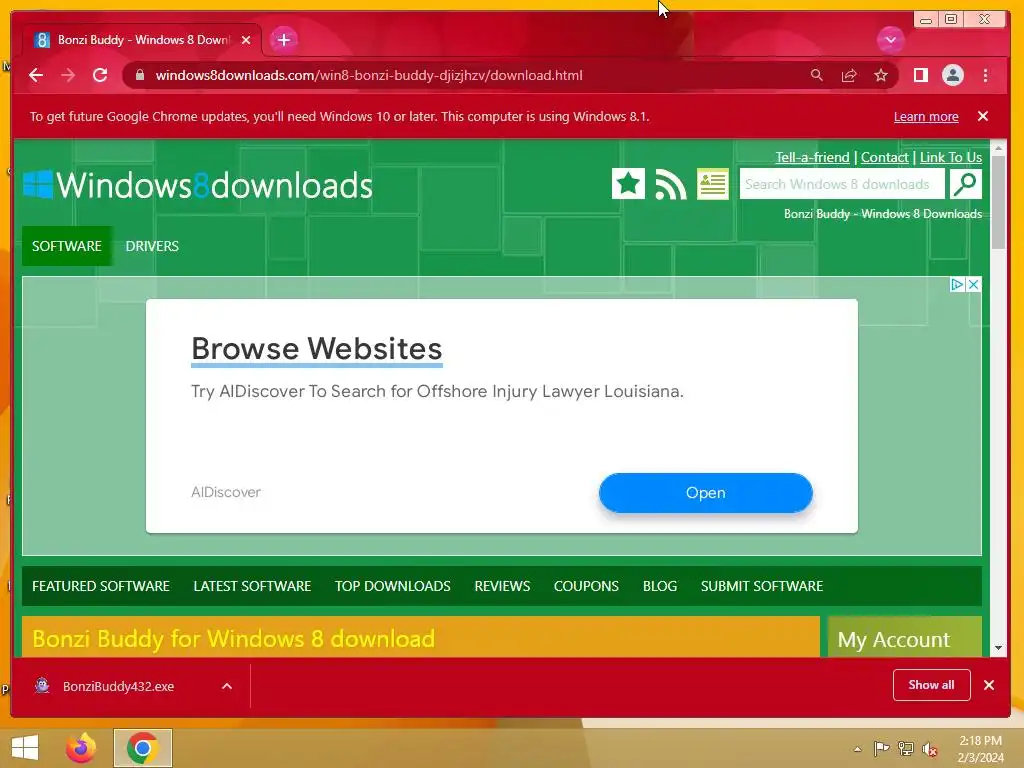Open BLOG menu item

[660, 586]
